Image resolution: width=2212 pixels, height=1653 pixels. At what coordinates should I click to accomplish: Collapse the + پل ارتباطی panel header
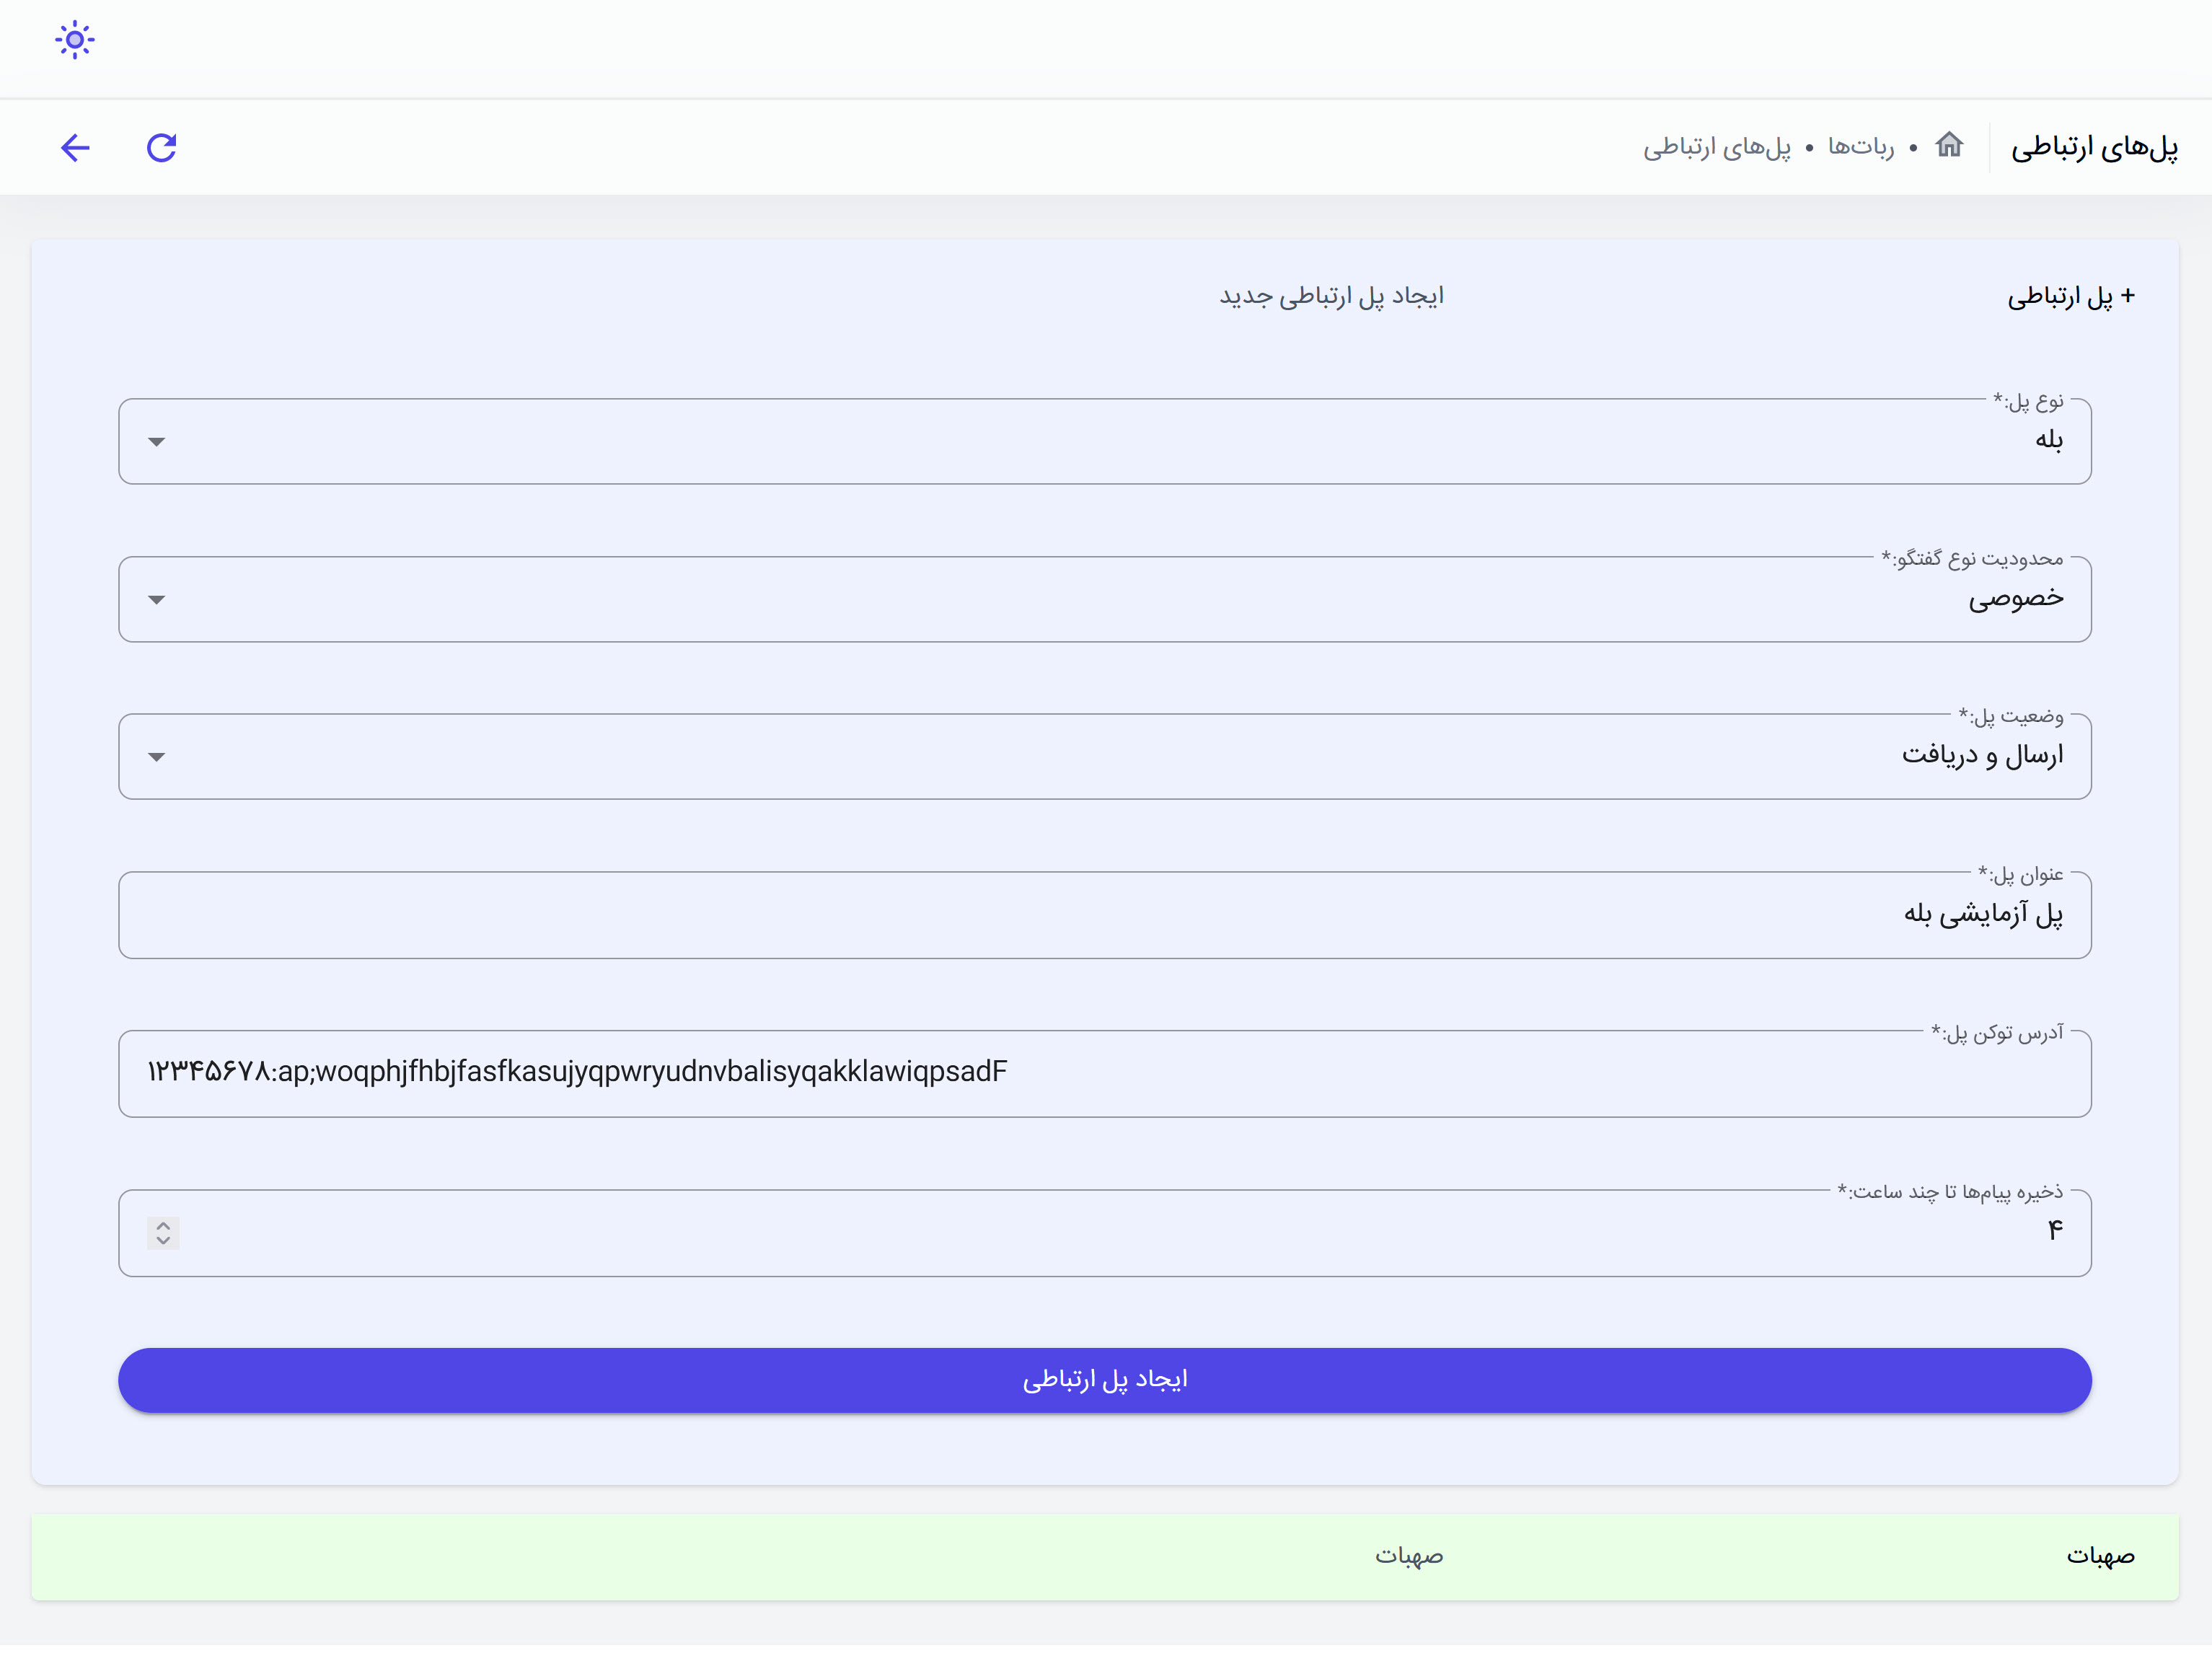tap(2070, 297)
